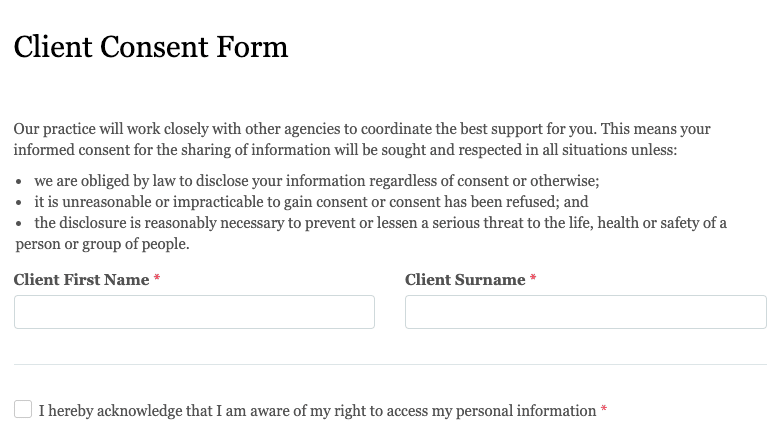Click the bullet dot before "we are obliged"

pyautogui.click(x=20, y=183)
